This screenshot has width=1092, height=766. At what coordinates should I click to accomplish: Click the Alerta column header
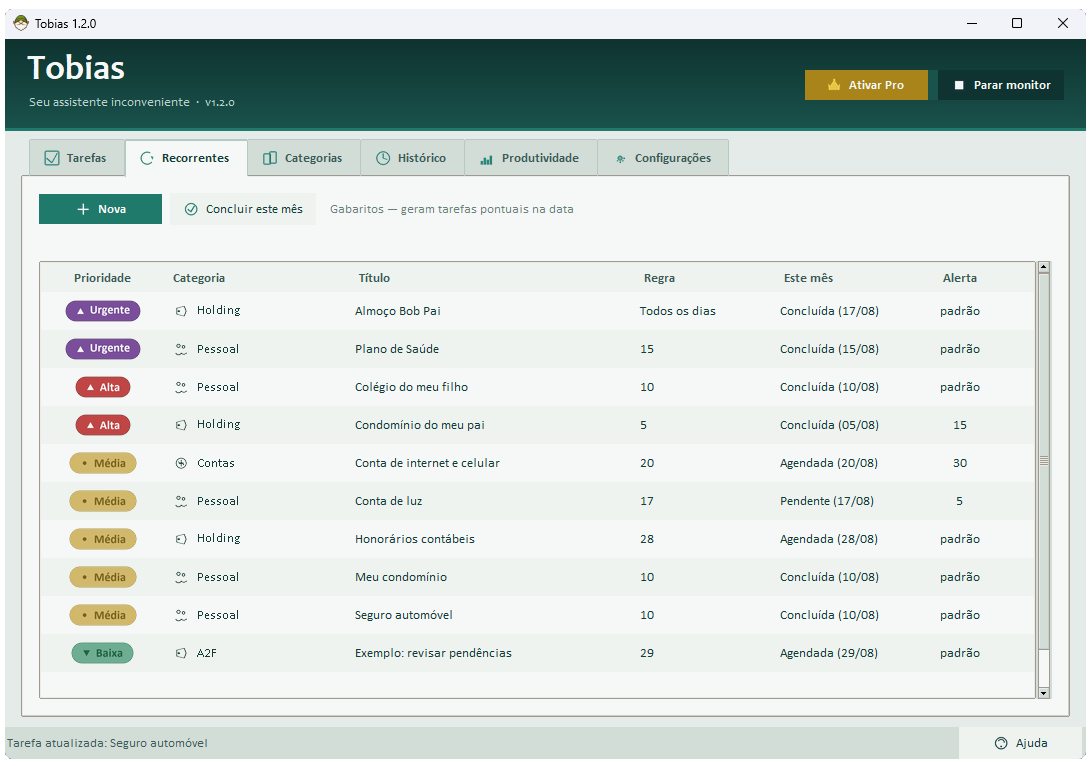click(x=960, y=278)
